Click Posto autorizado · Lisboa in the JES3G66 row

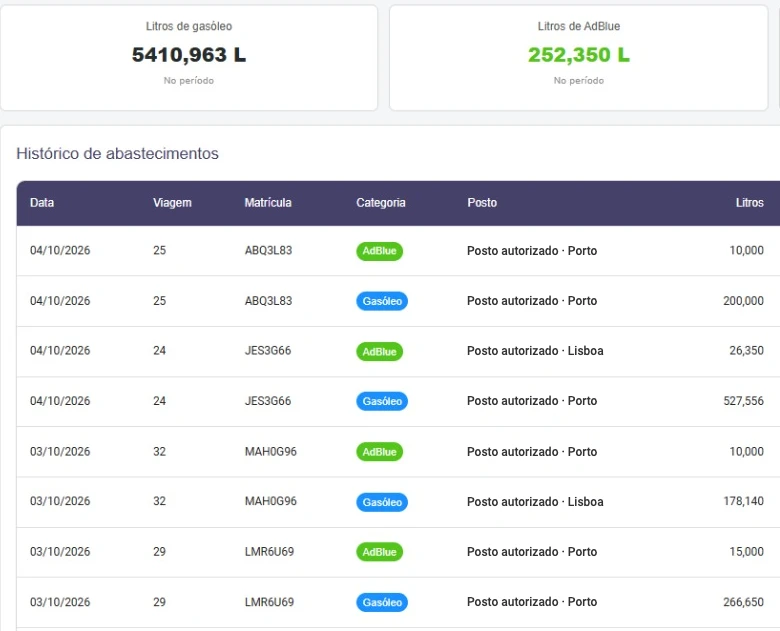click(x=535, y=351)
